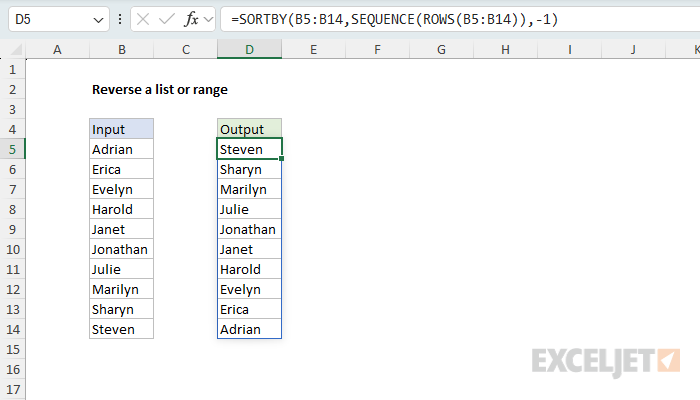Open the fx dropdown chevron
The width and height of the screenshot is (700, 400).
click(x=208, y=19)
